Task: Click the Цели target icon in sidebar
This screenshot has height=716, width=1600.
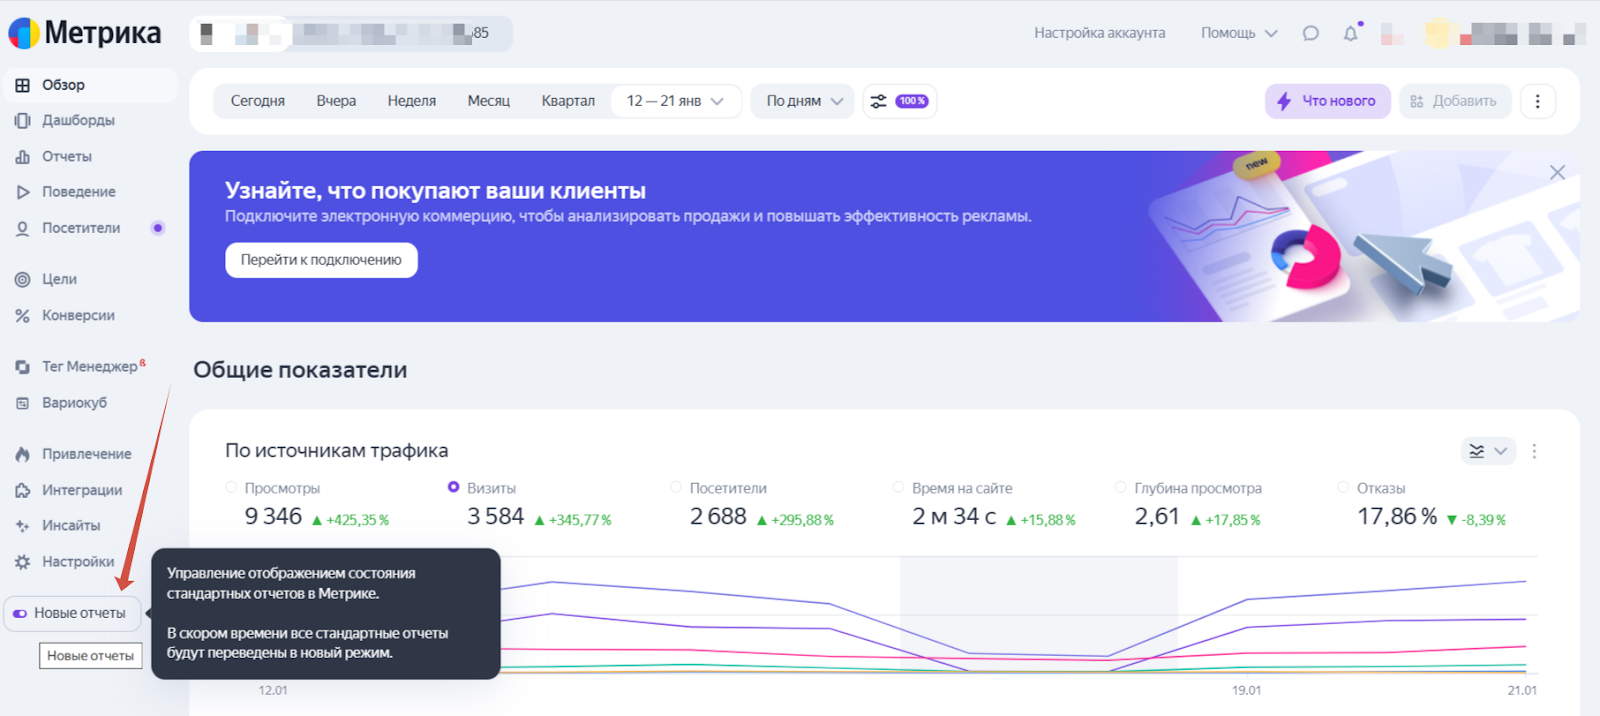Action: 22,280
